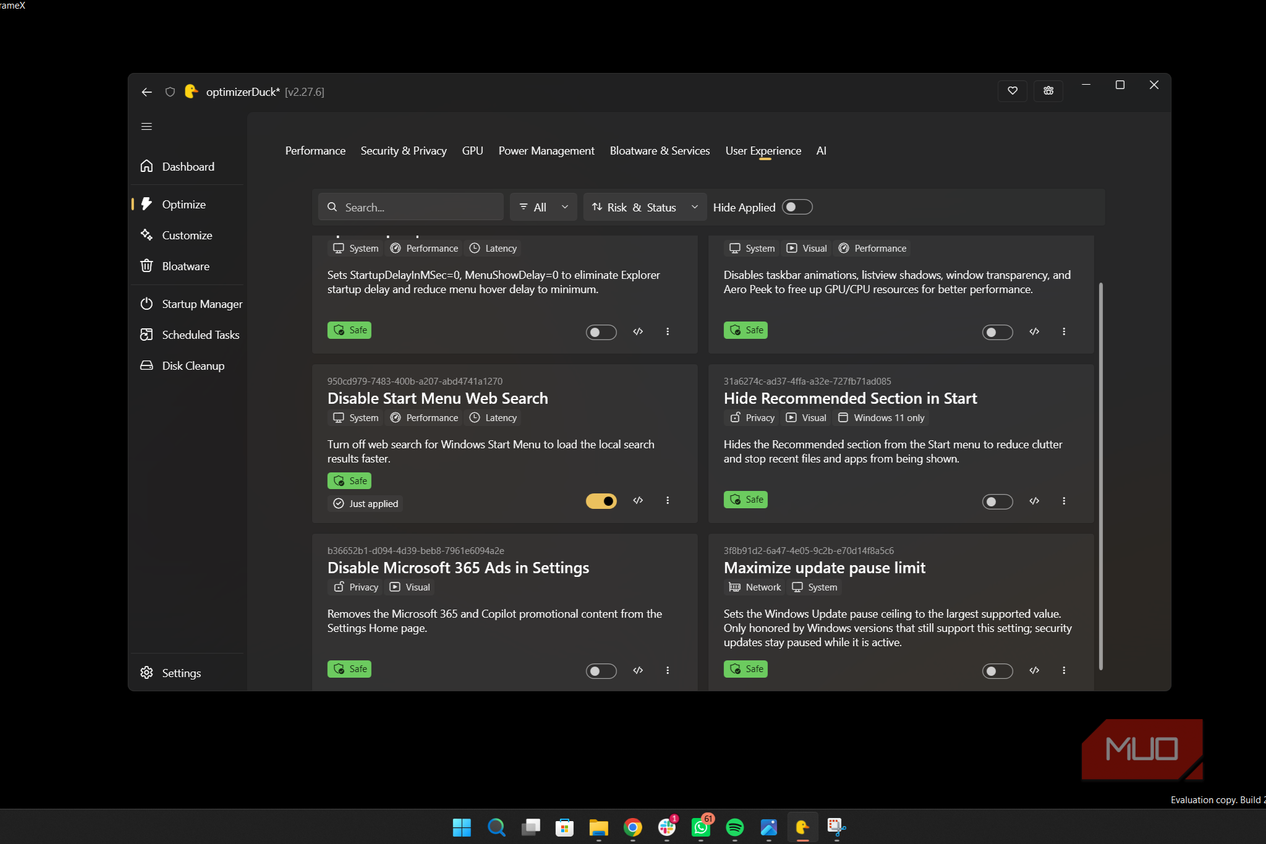Viewport: 1266px width, 844px height.
Task: Click GUID 950cd979-7483-400b-a207-abd4741a1270
Action: point(415,381)
